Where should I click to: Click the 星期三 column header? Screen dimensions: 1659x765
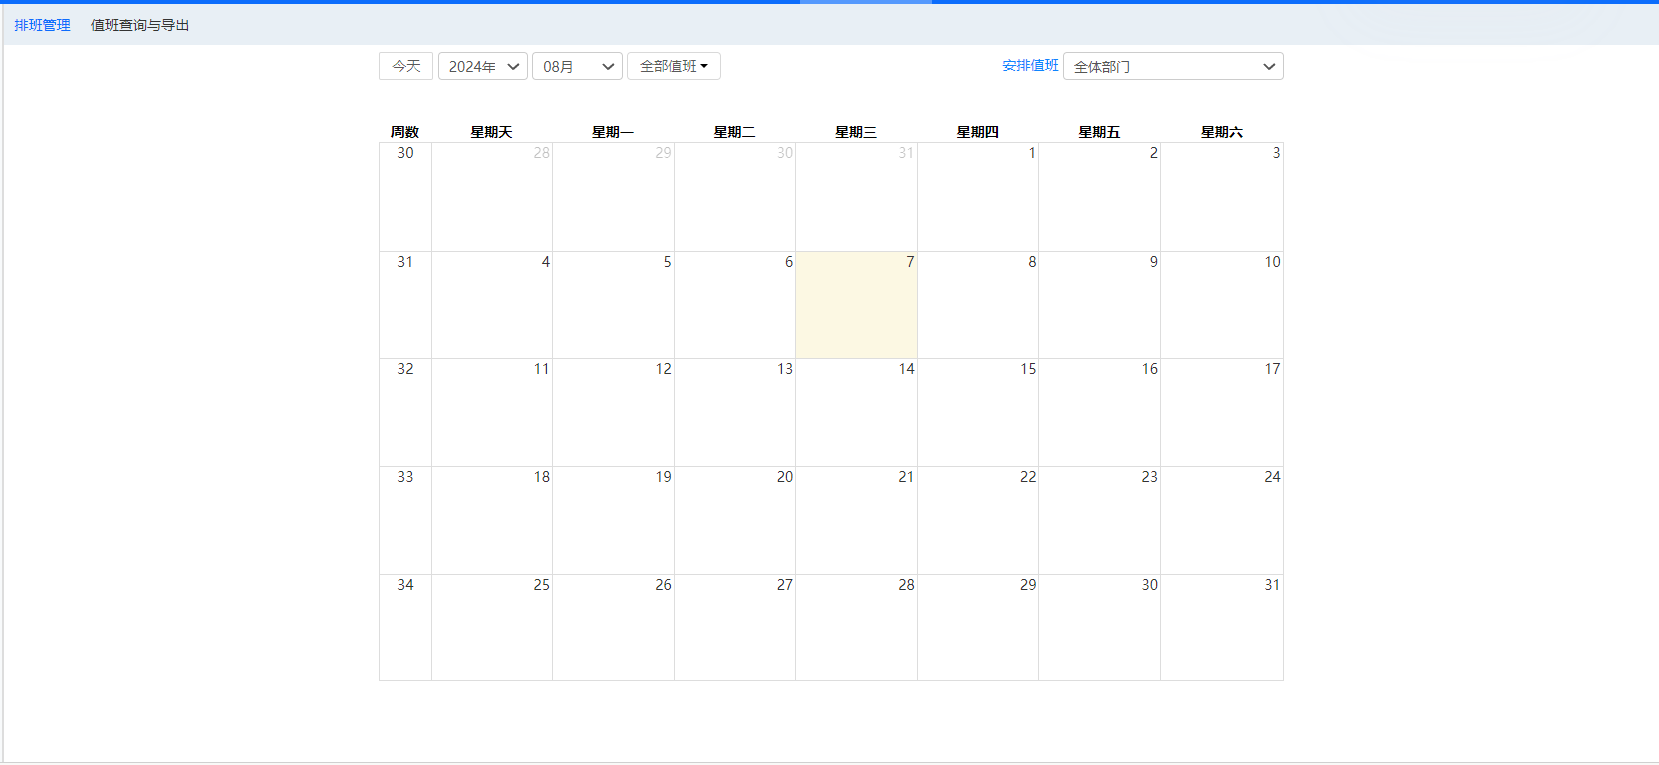856,132
